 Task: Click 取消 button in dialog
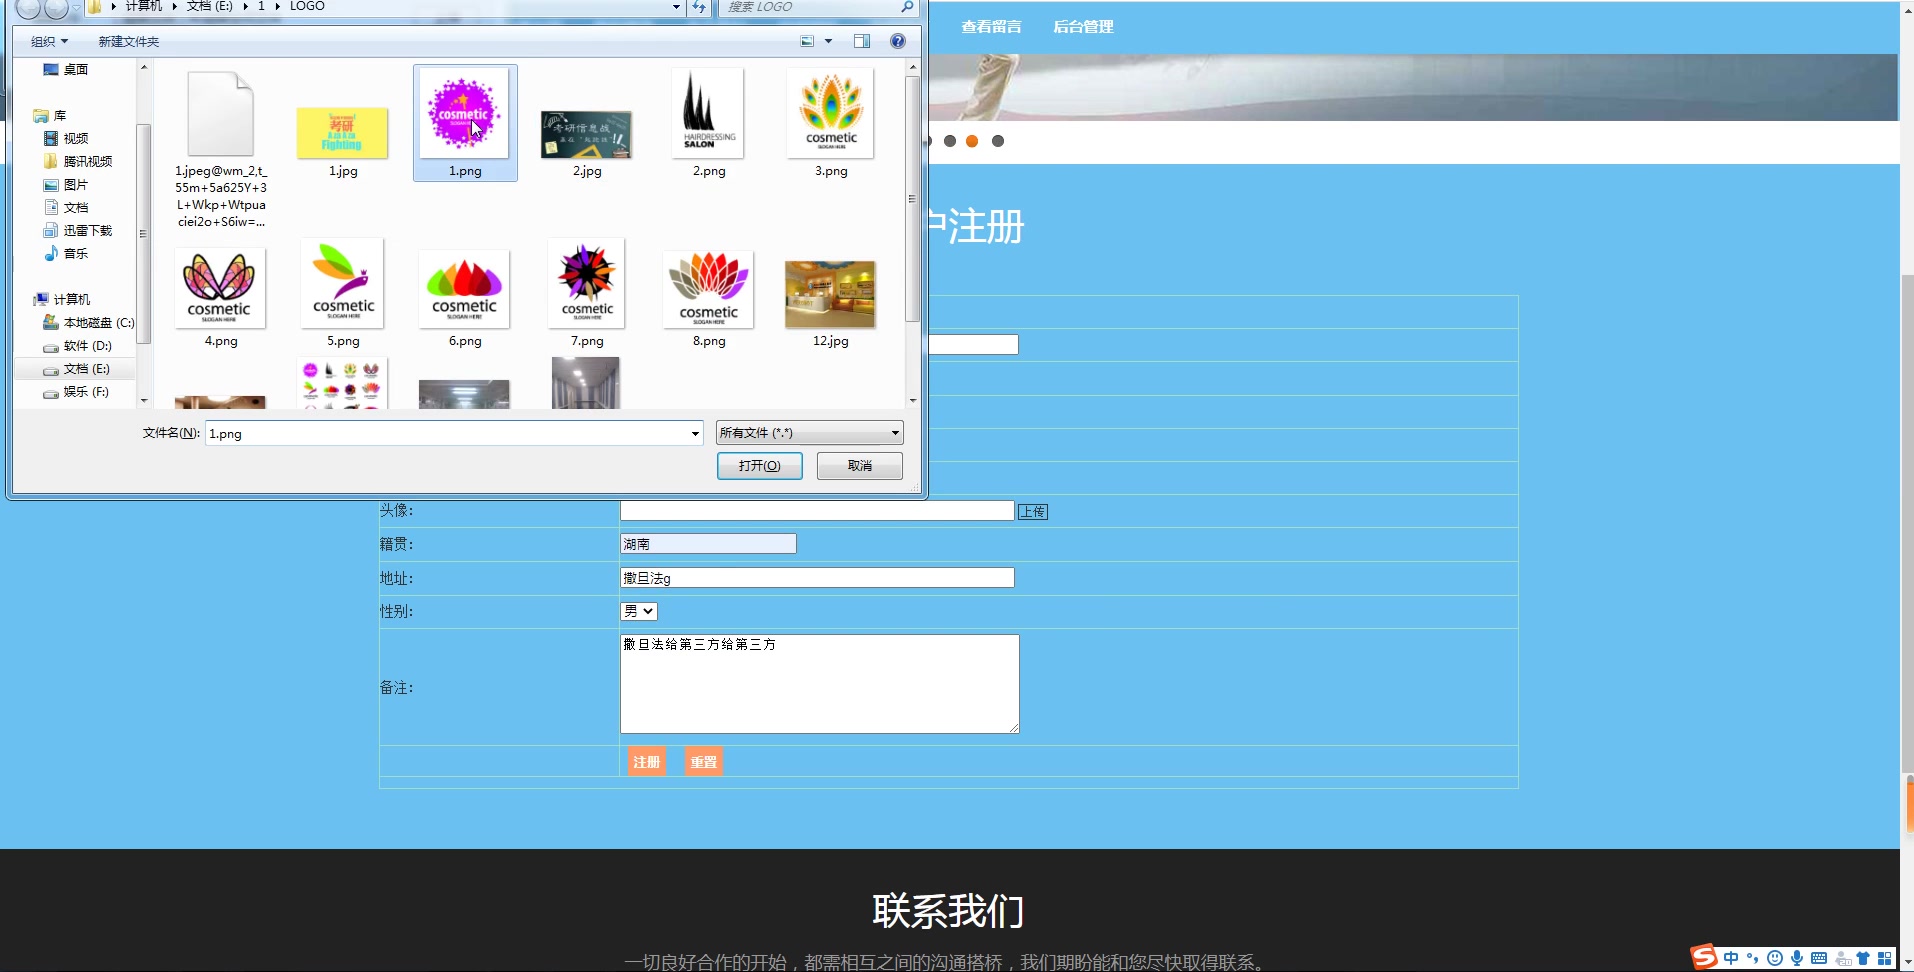pyautogui.click(x=860, y=466)
